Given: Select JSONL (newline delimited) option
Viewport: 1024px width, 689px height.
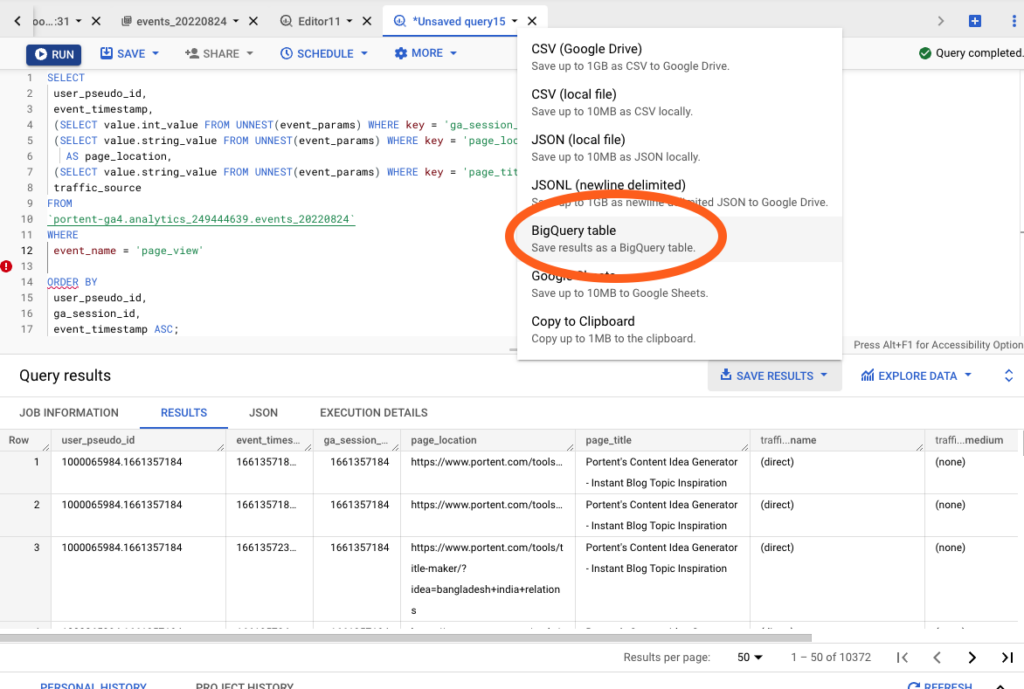Looking at the screenshot, I should pos(679,193).
